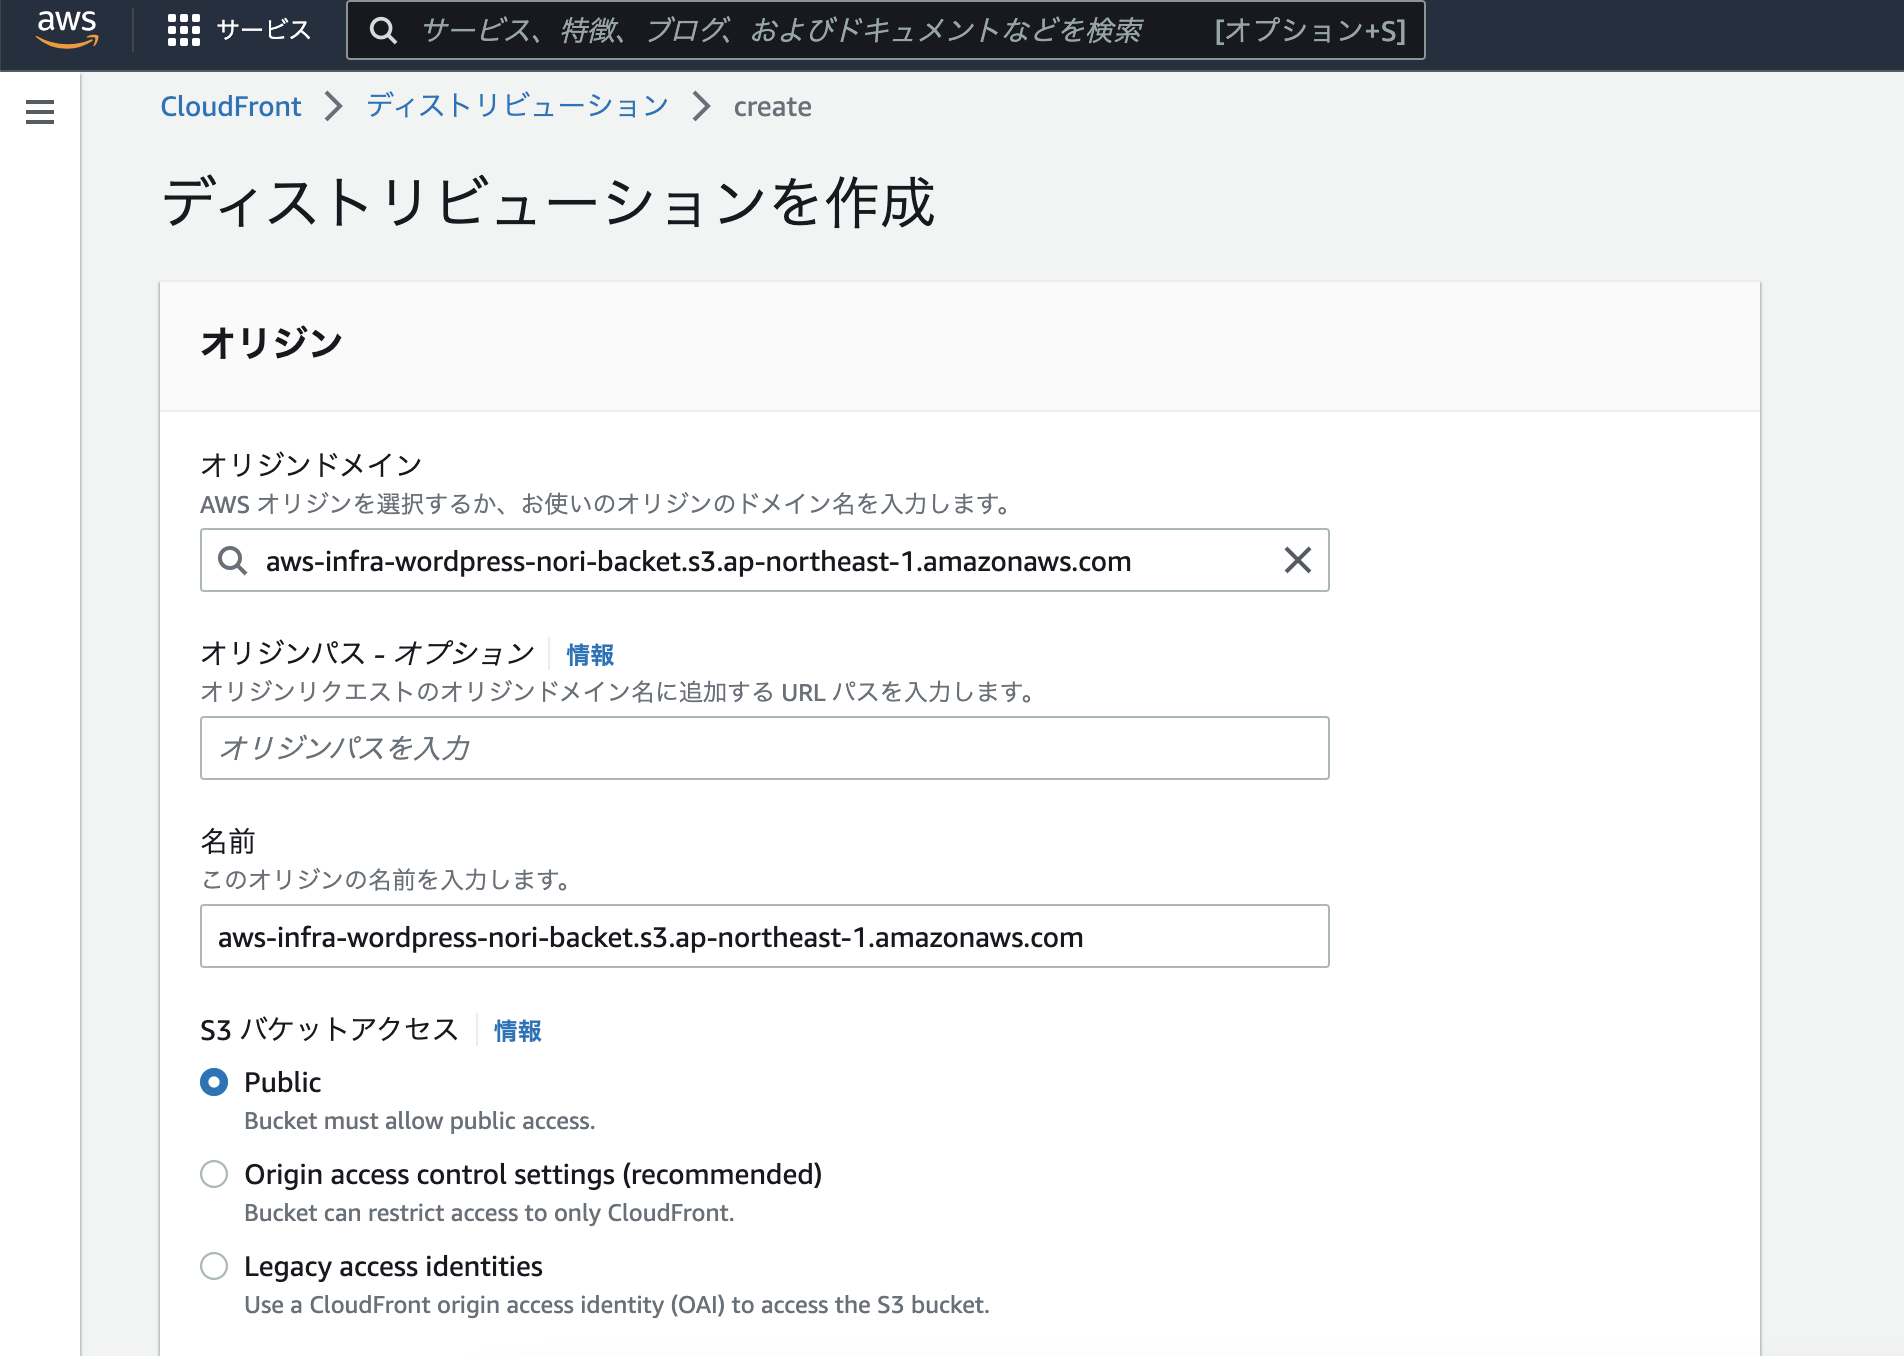Click the オリジンパスを入力 input field
Image resolution: width=1904 pixels, height=1356 pixels.
(764, 748)
